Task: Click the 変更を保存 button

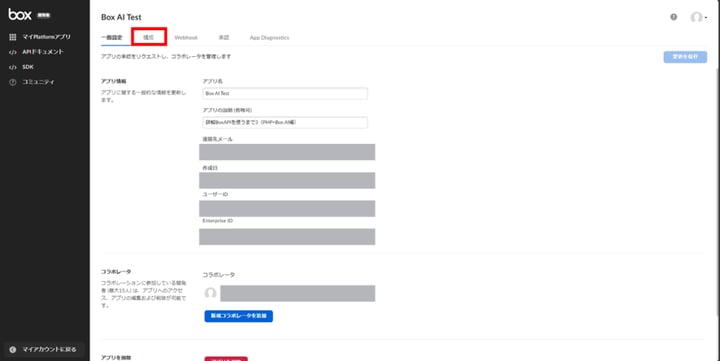Action: click(x=685, y=57)
